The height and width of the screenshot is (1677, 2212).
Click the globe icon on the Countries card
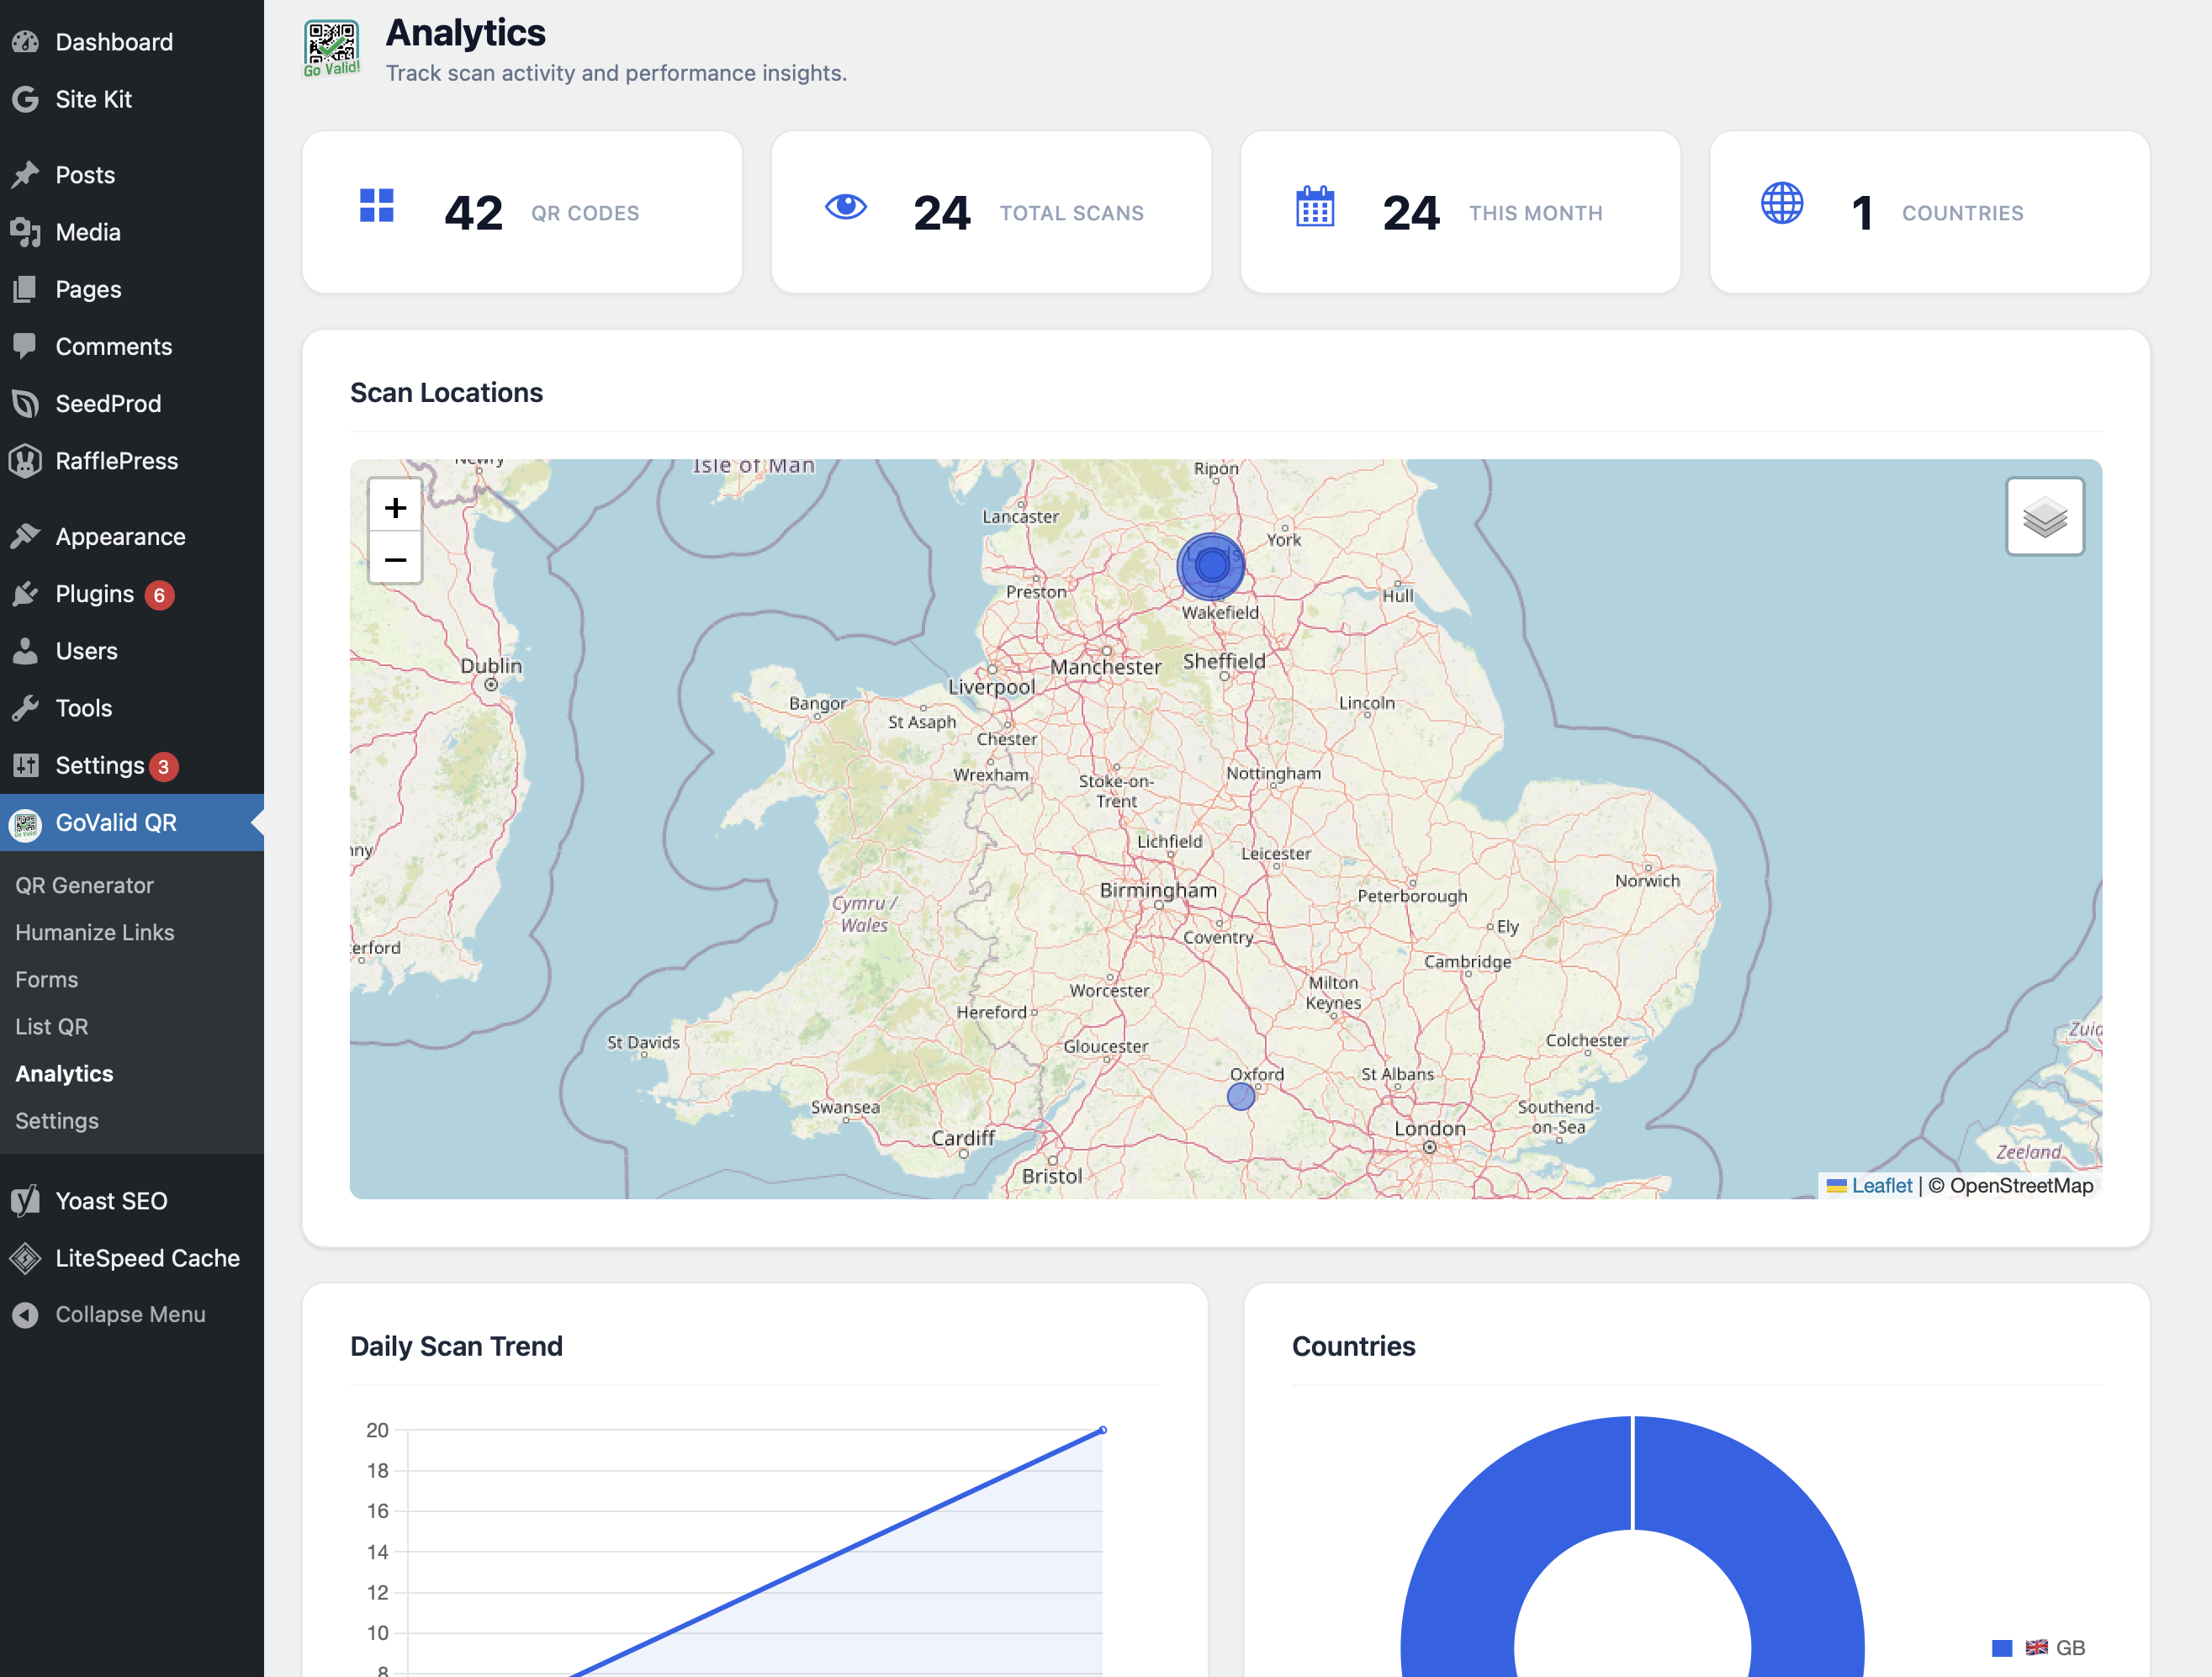tap(1782, 207)
